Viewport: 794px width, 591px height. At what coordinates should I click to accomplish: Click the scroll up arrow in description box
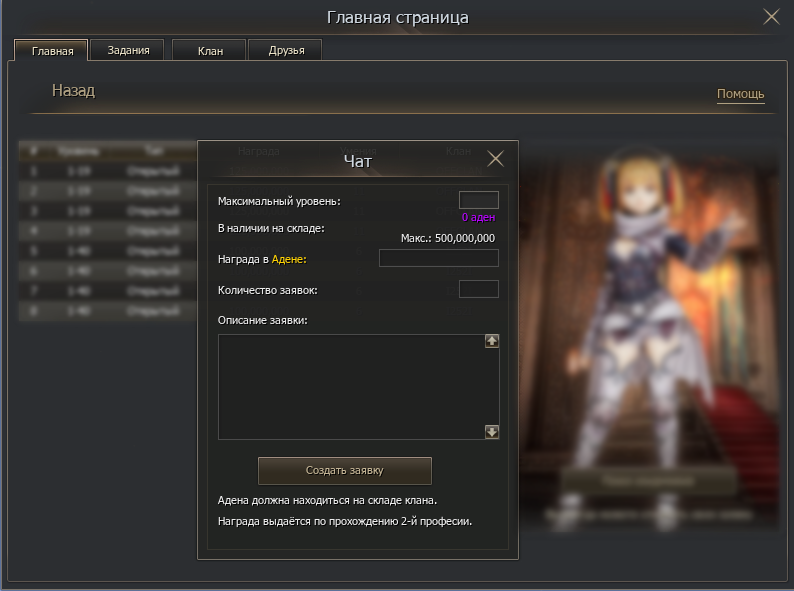[492, 341]
